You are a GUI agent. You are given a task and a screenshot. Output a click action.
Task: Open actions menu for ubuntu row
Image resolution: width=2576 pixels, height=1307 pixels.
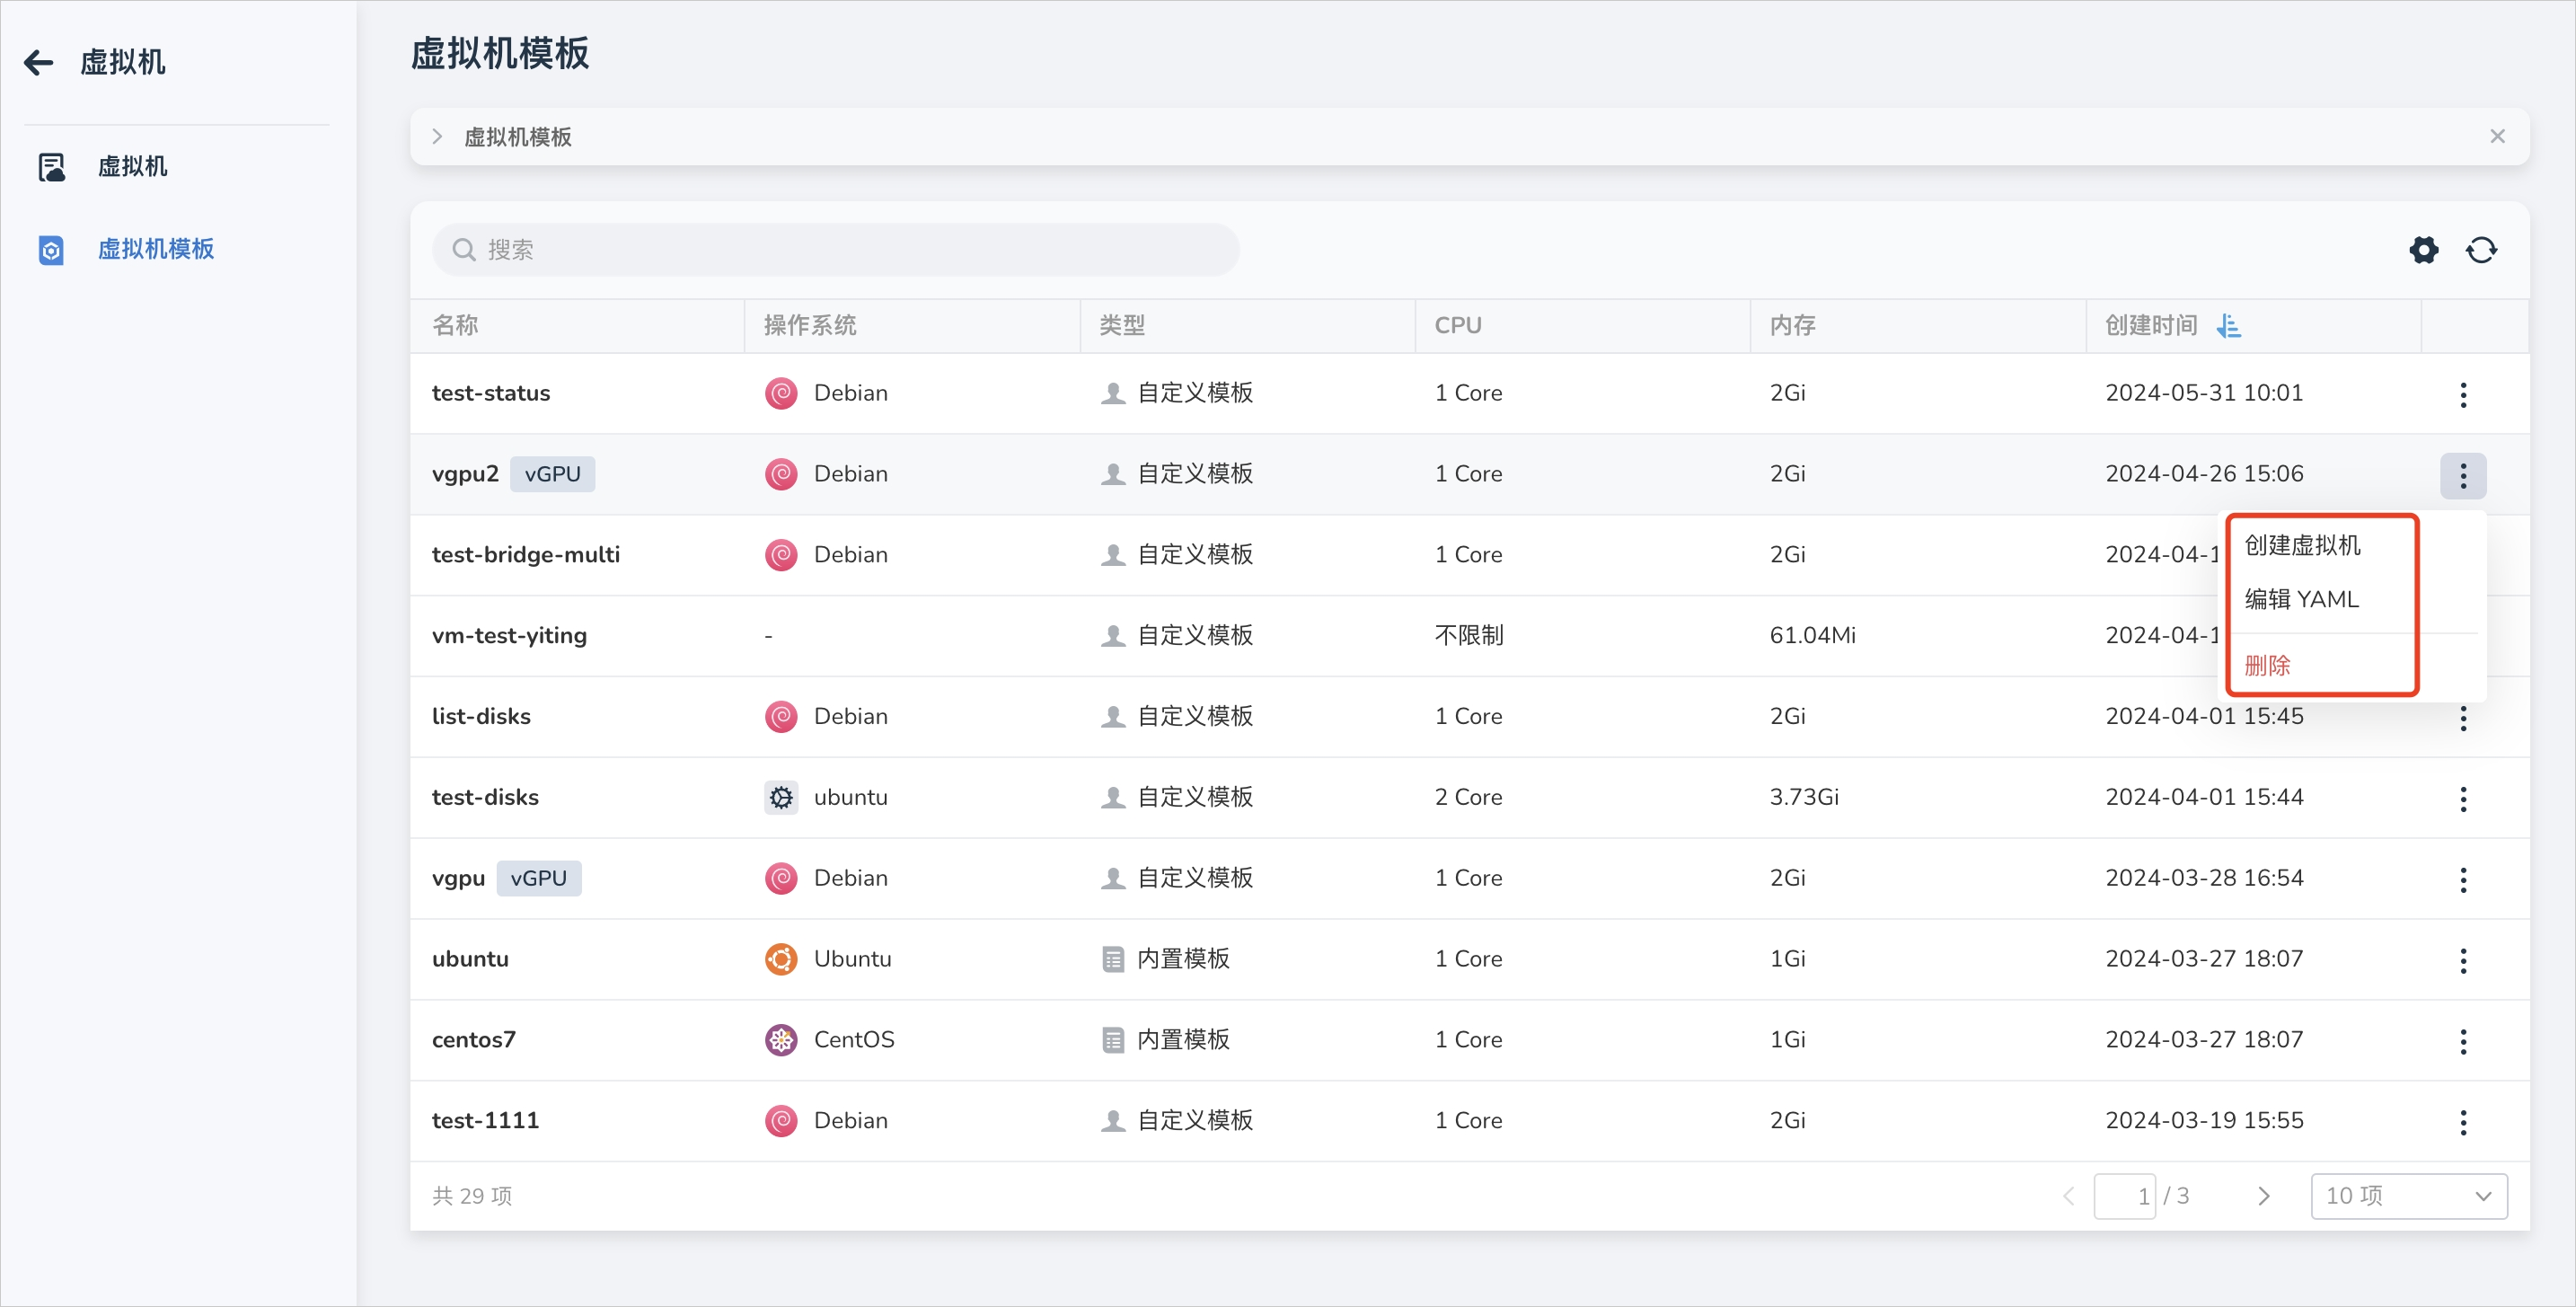2463,960
